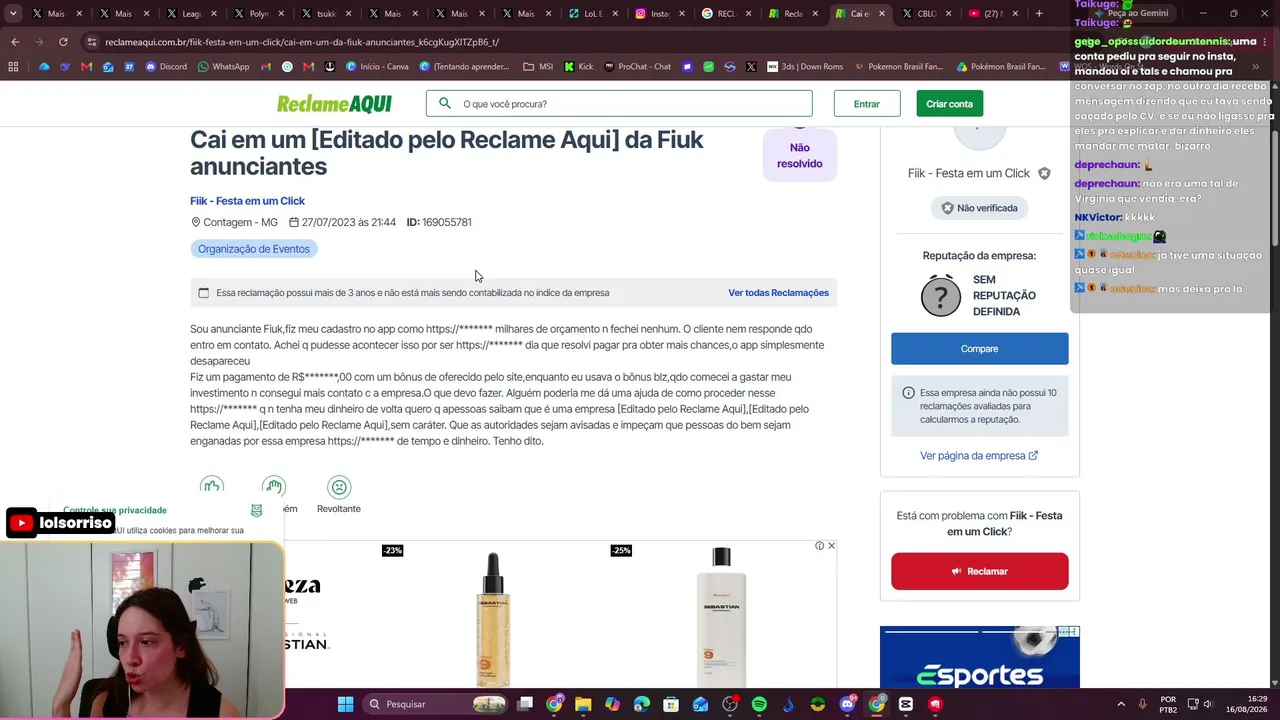The width and height of the screenshot is (1280, 720).
Task: Click the gold Sebastian serum product image
Action: click(492, 618)
